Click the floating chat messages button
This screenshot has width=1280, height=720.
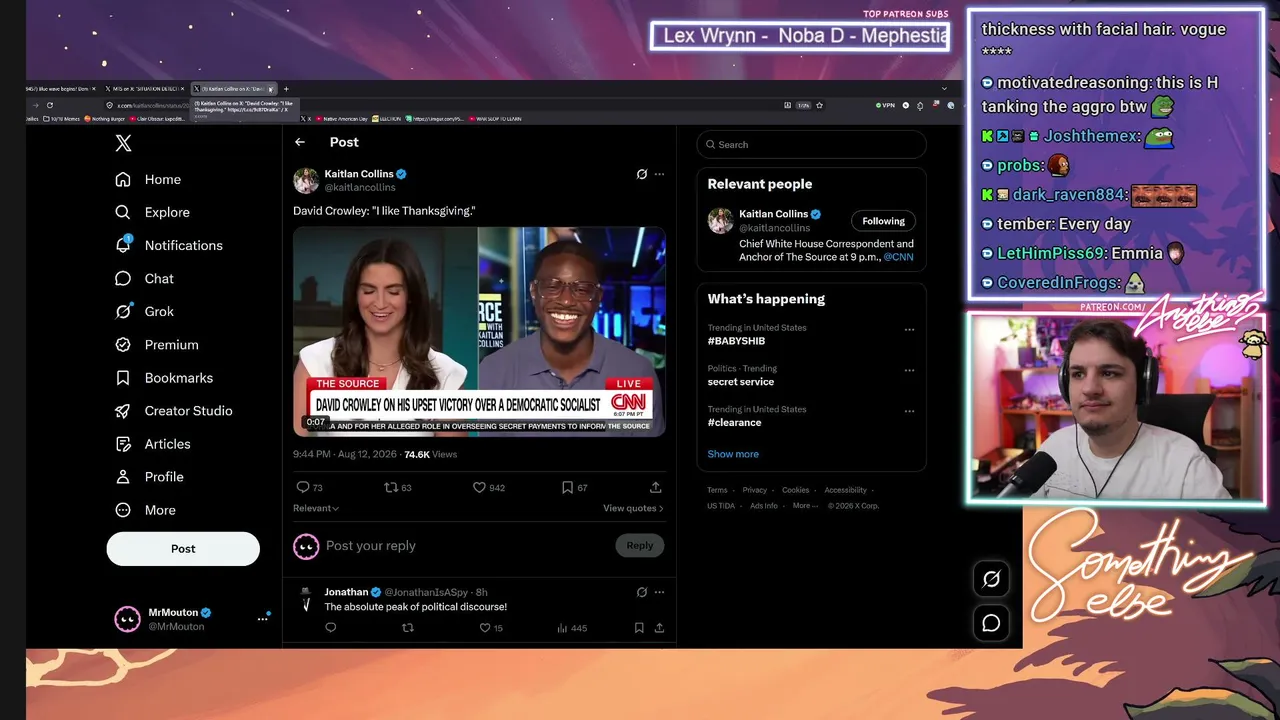coord(991,623)
